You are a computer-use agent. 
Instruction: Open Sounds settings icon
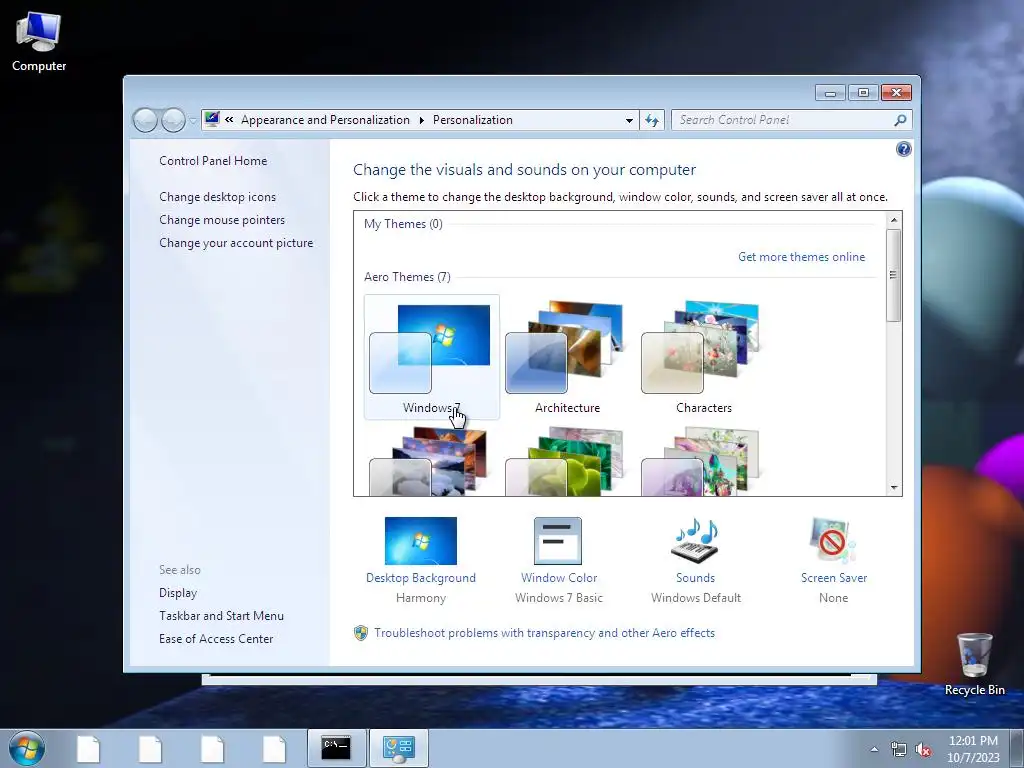(x=695, y=541)
